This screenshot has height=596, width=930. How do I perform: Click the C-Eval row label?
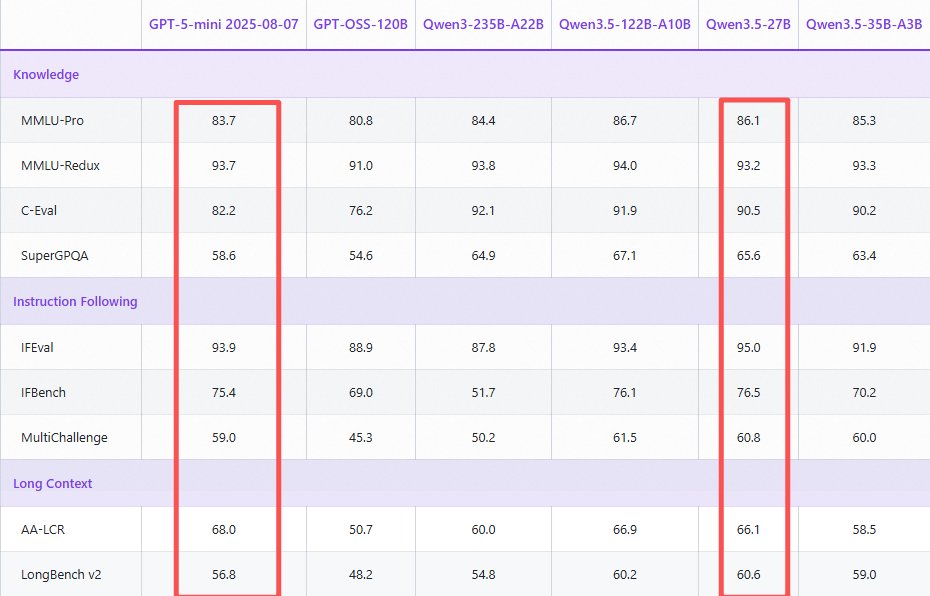coord(39,211)
